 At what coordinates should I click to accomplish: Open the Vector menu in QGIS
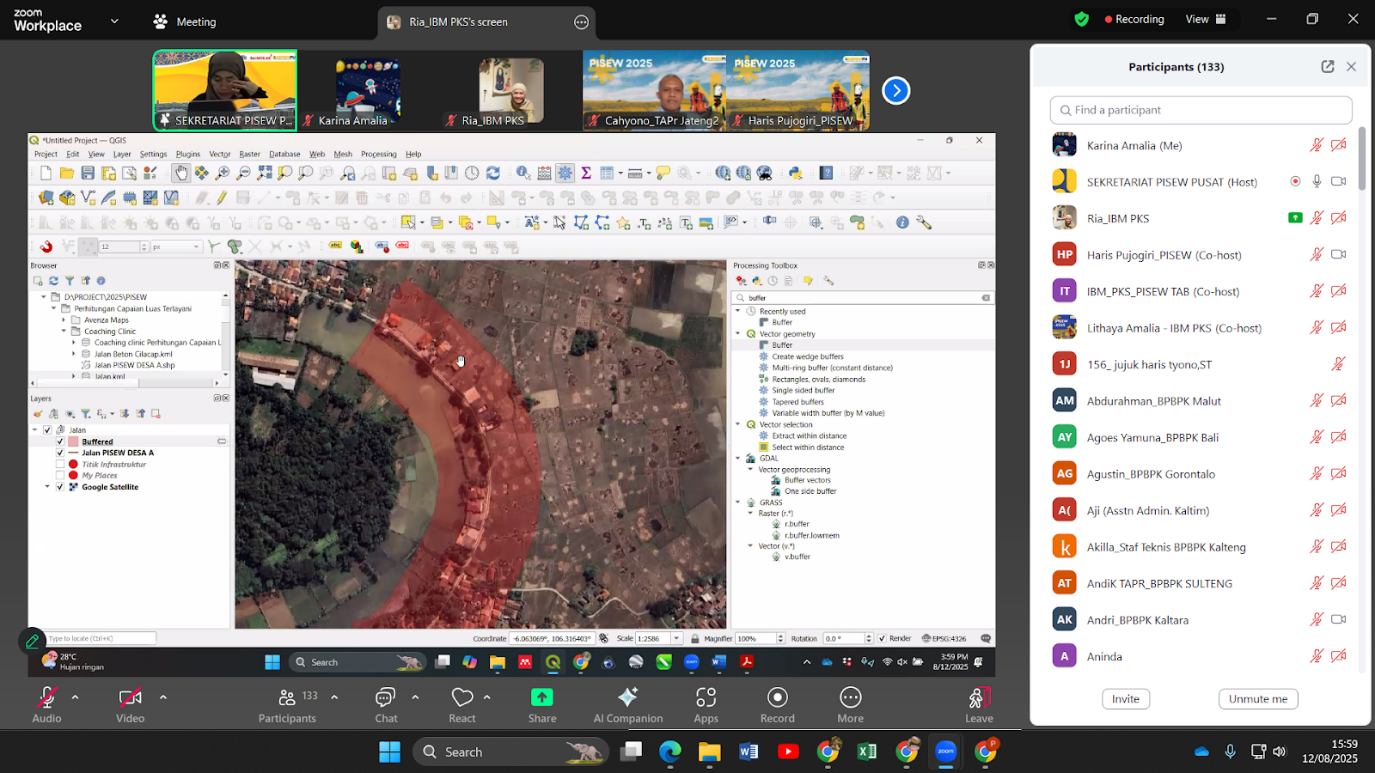[x=219, y=154]
